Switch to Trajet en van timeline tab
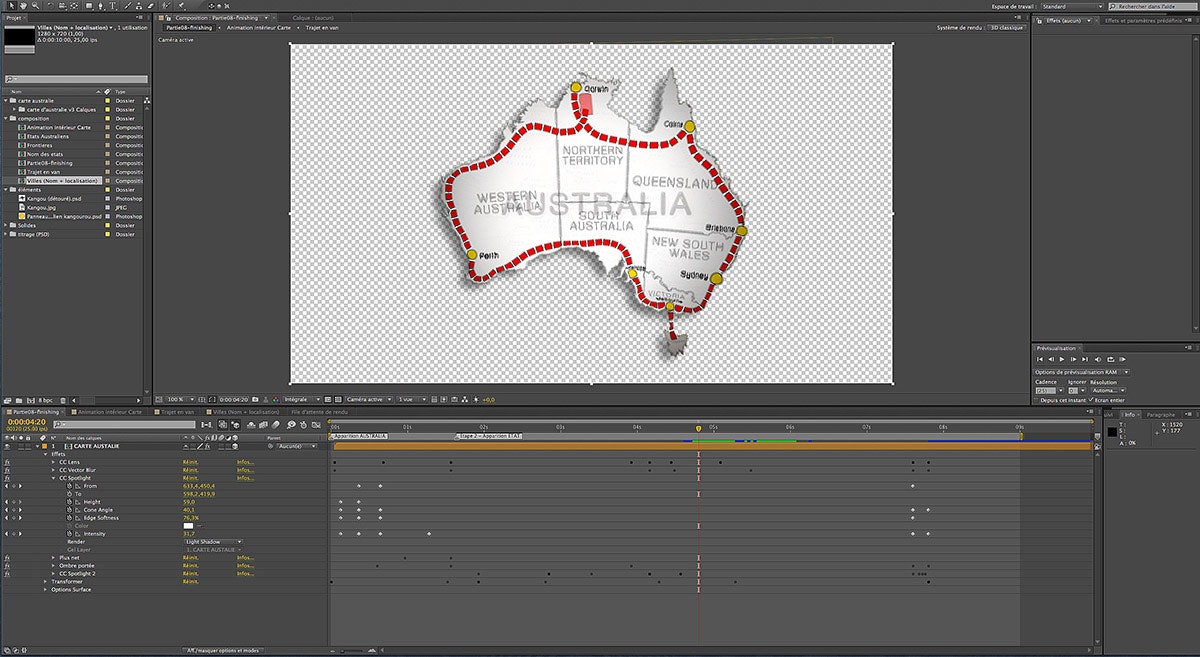This screenshot has height=657, width=1200. point(176,411)
